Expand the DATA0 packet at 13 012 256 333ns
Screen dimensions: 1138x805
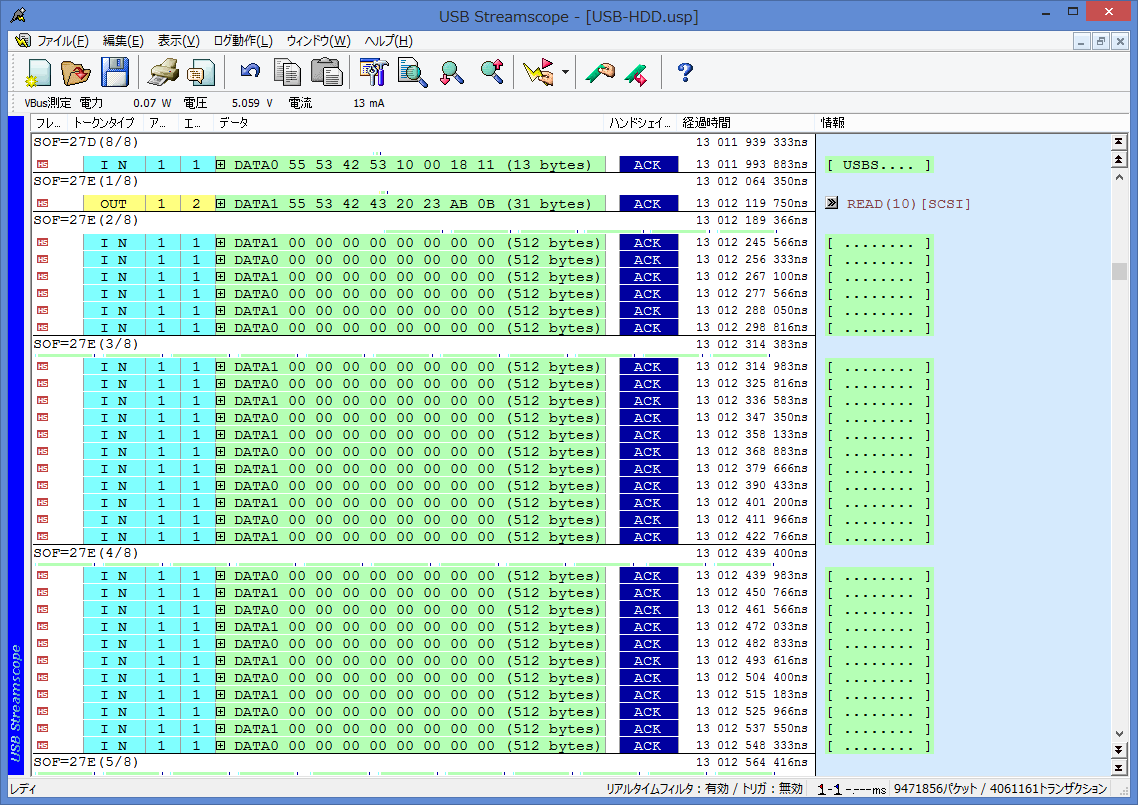[221, 260]
